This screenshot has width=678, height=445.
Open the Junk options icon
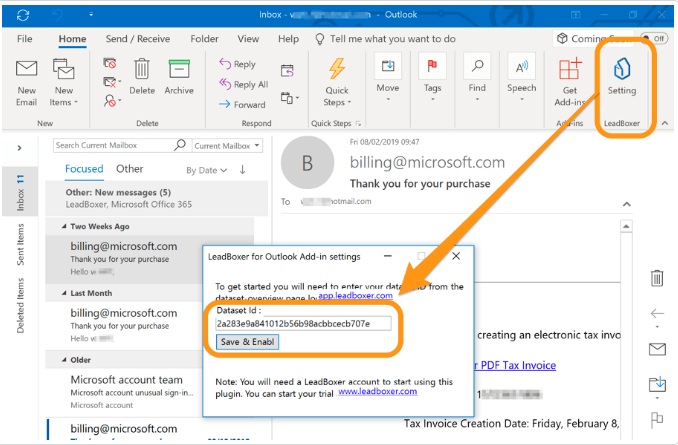click(x=112, y=101)
